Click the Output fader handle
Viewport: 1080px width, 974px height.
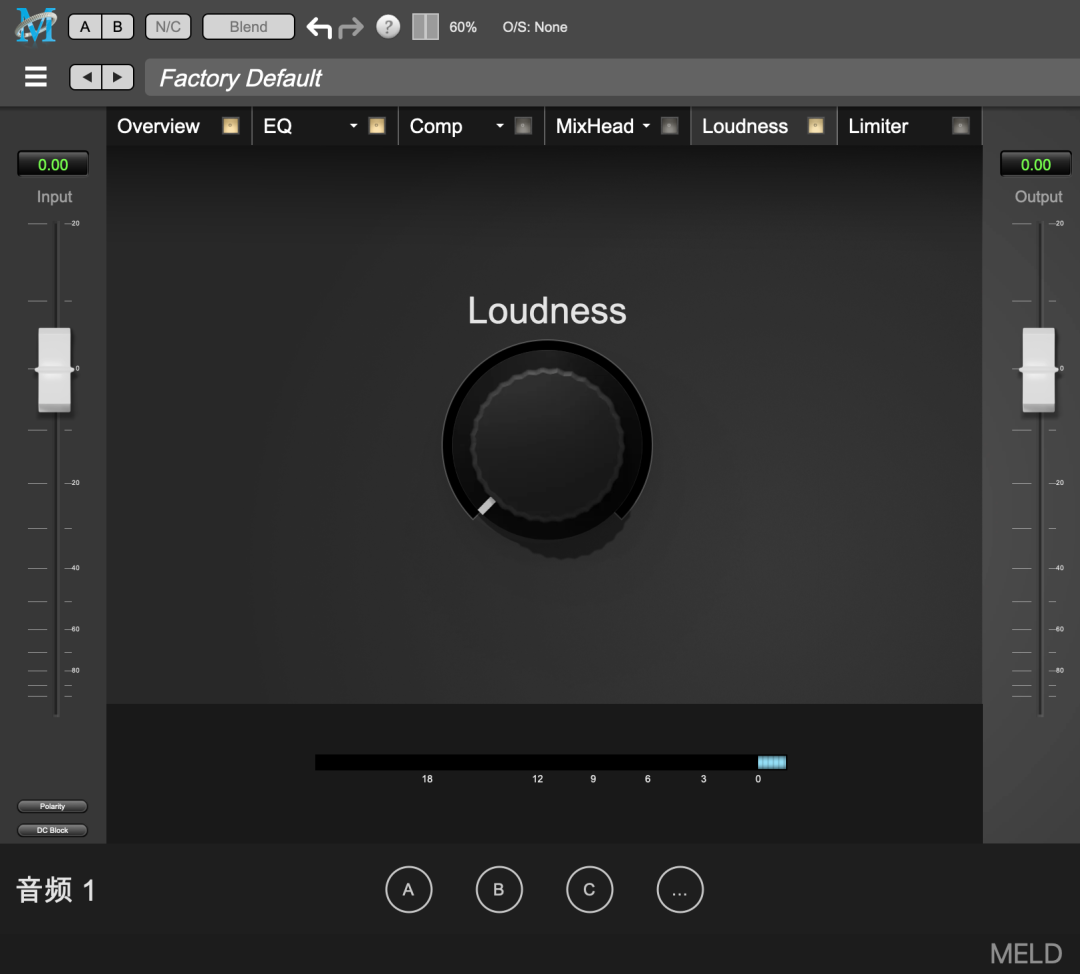1038,370
